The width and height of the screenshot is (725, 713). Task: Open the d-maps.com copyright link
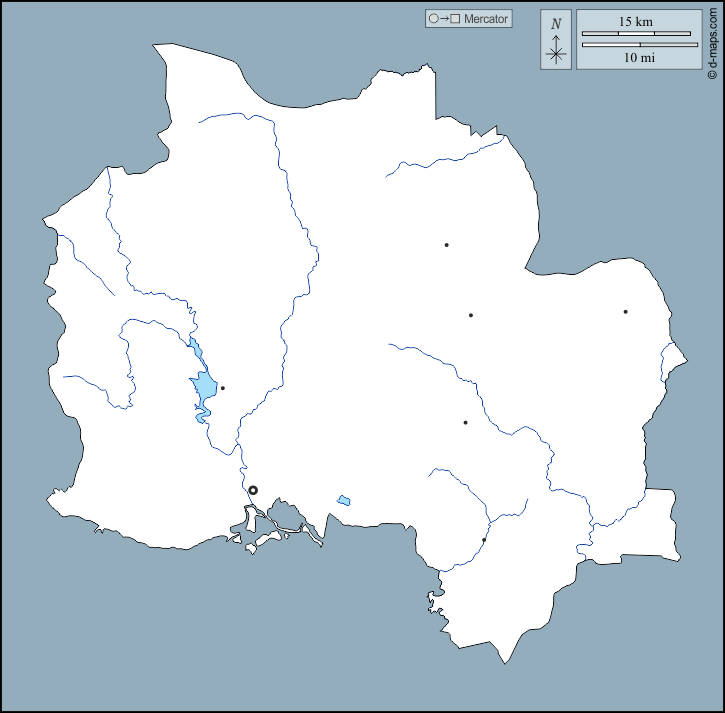coord(712,40)
